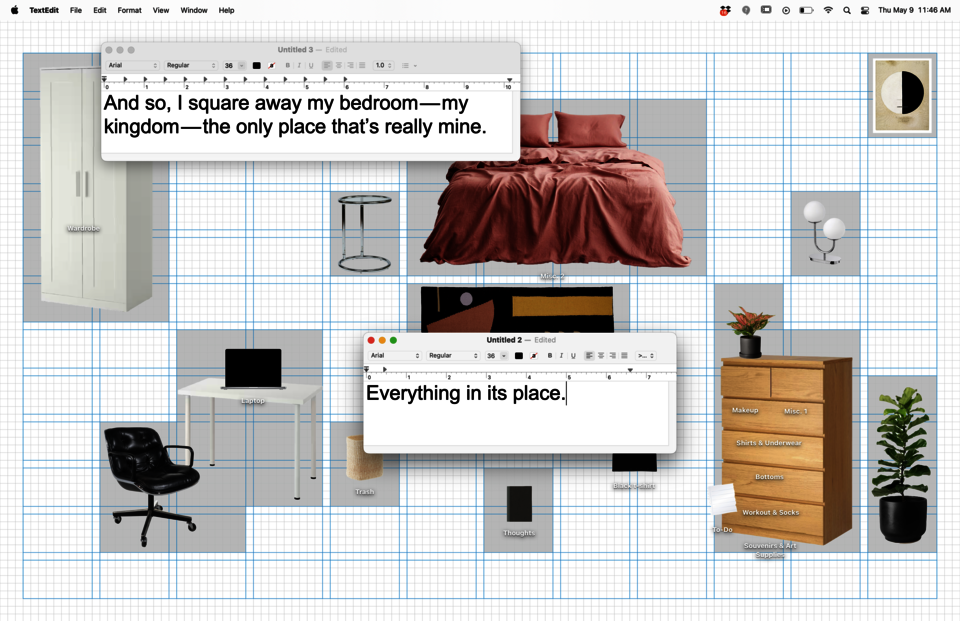Image resolution: width=960 pixels, height=621 pixels.
Task: Open text color swatch in Untitled 2
Action: (519, 355)
